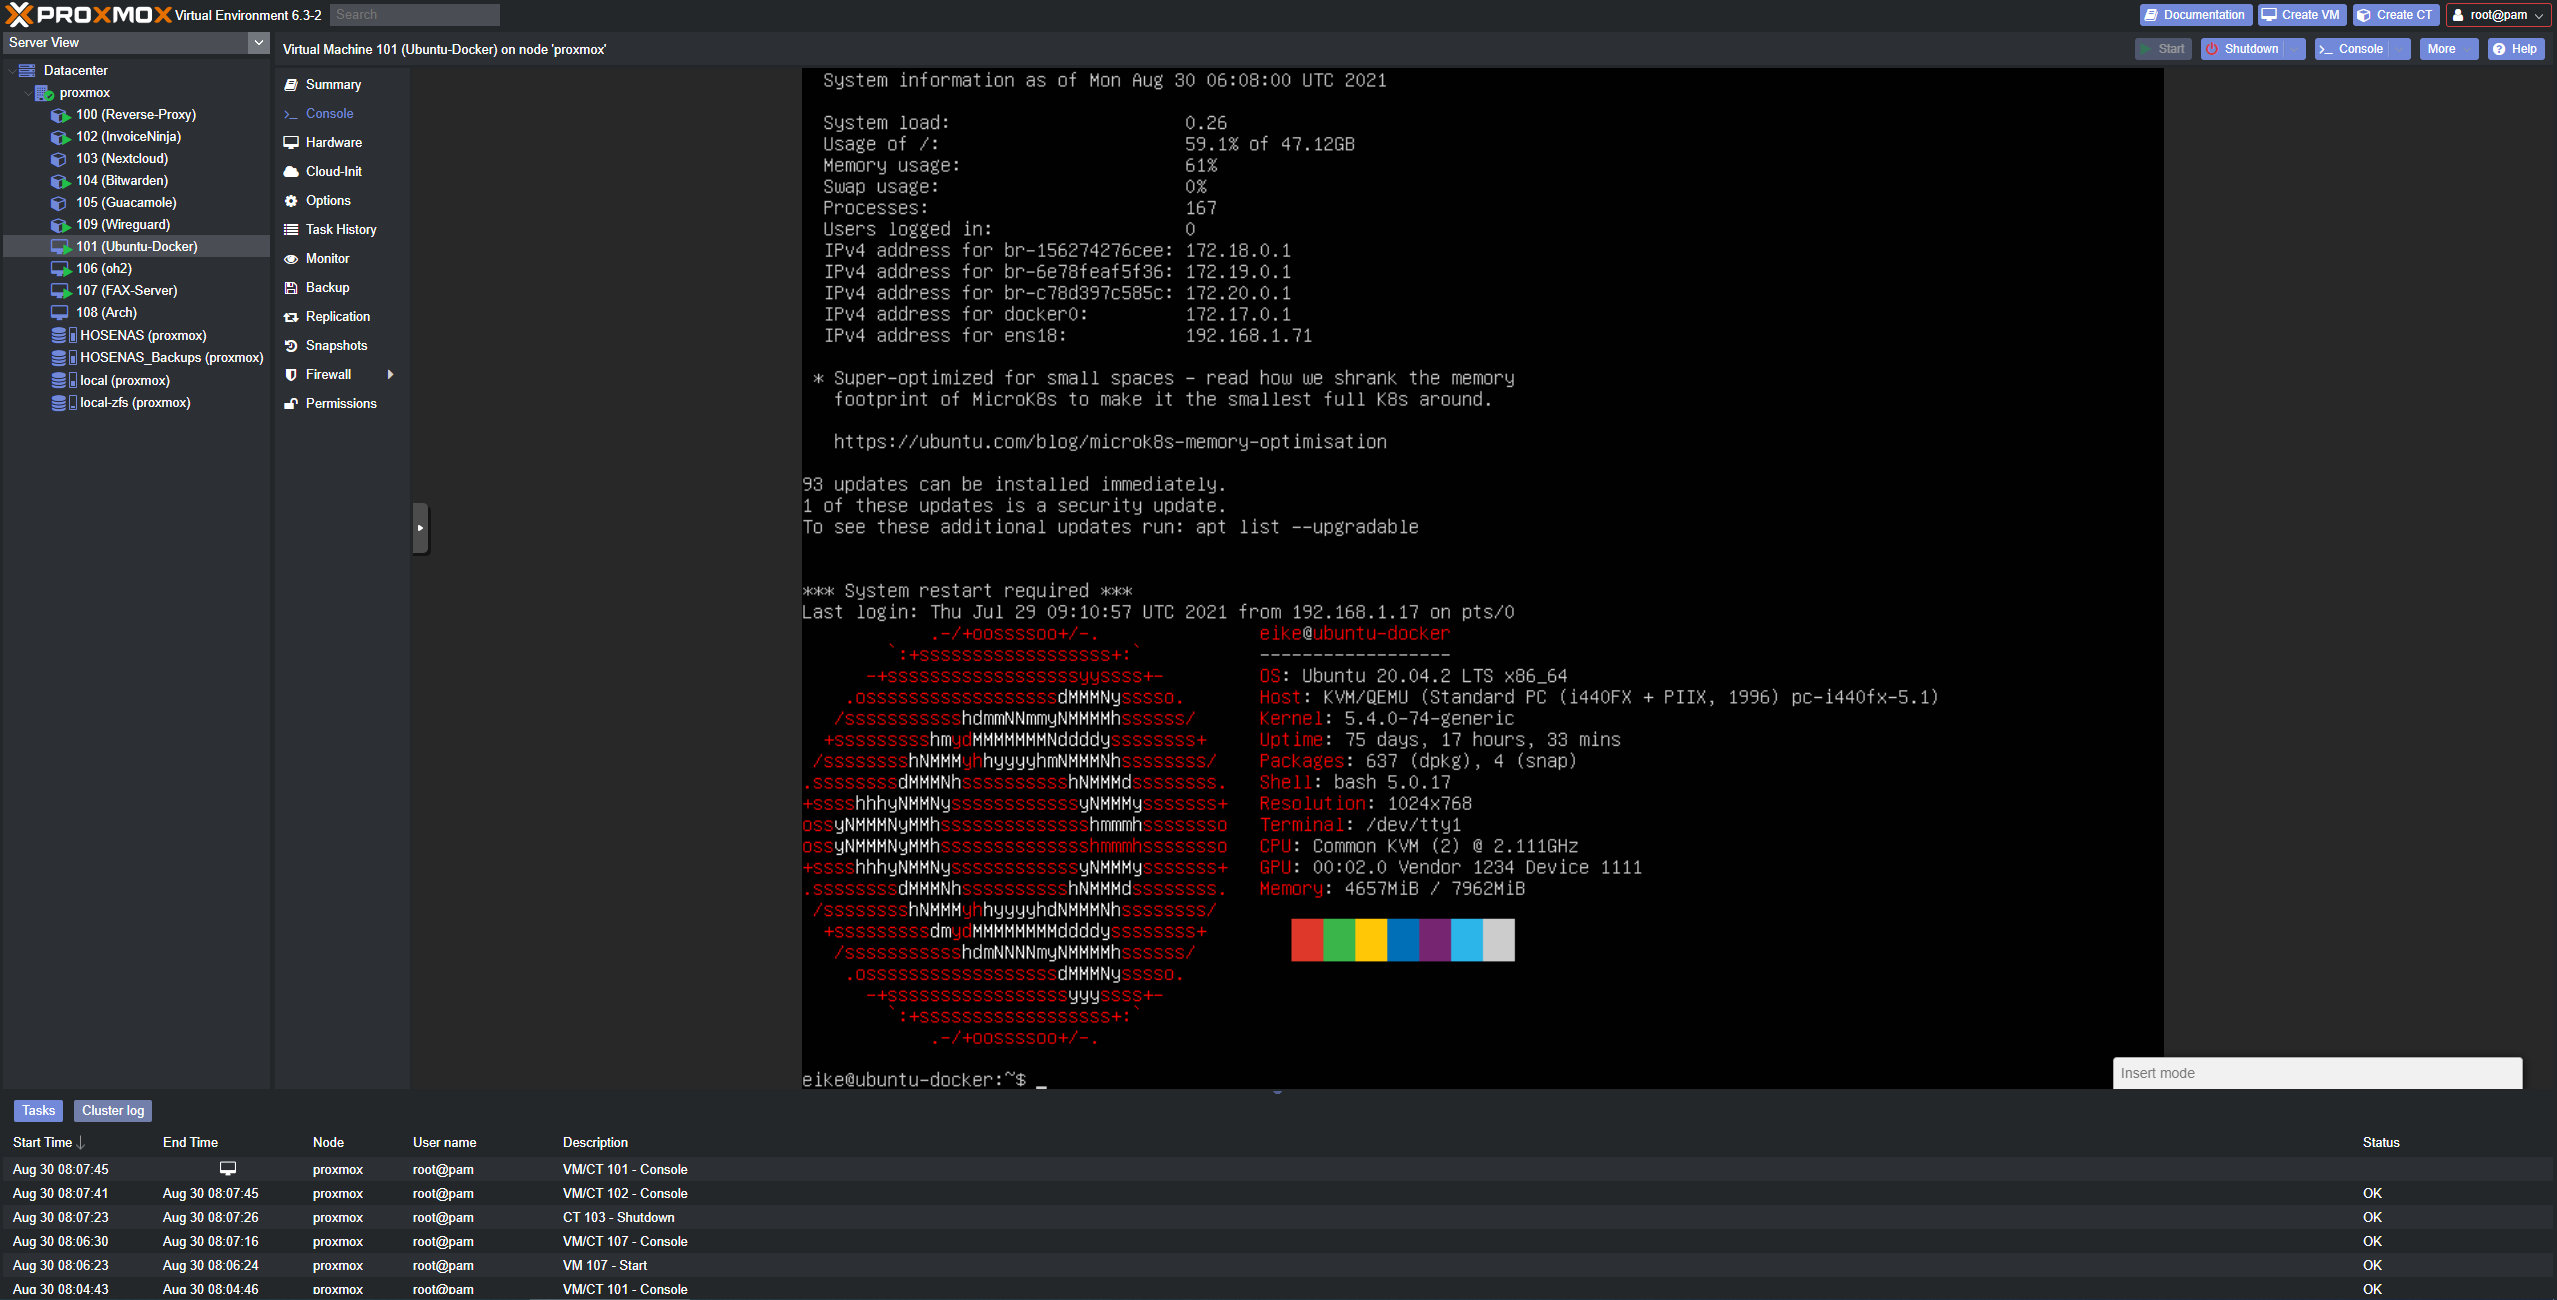Click the VM icon of 107 (FAX-Server)
Viewport: 2557px width, 1300px height.
pyautogui.click(x=60, y=291)
